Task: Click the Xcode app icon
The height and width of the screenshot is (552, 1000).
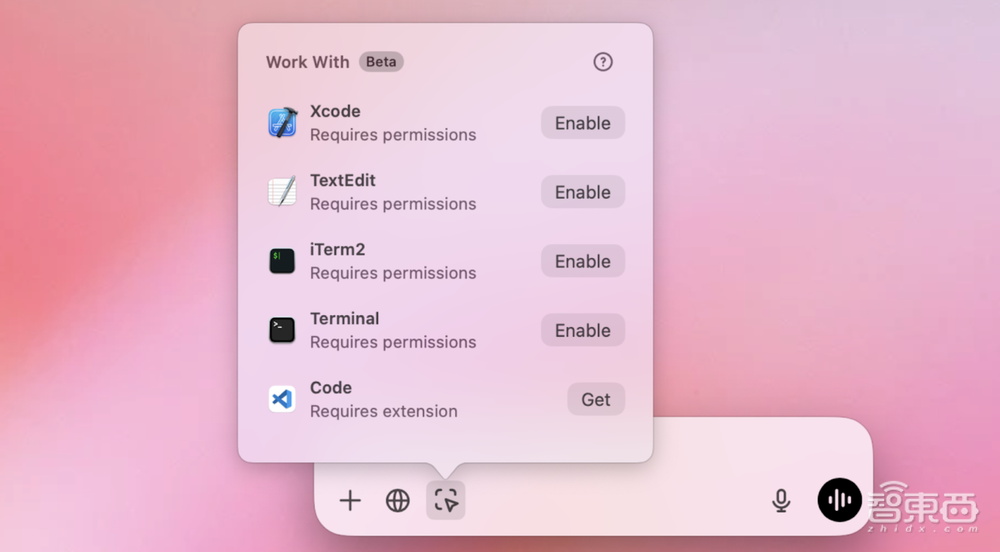Action: pos(283,123)
